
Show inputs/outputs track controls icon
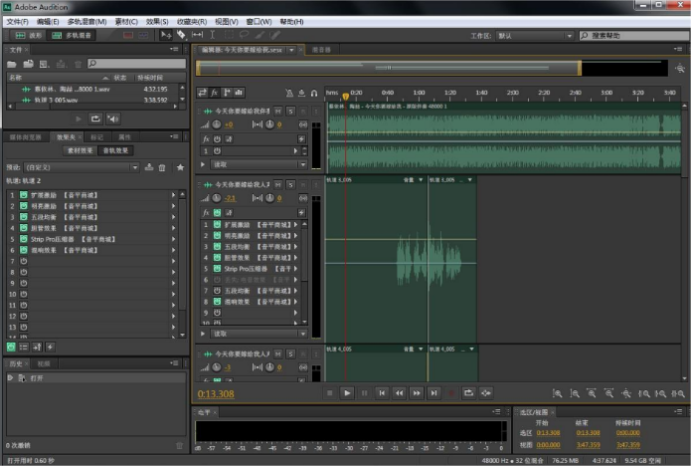[202, 93]
